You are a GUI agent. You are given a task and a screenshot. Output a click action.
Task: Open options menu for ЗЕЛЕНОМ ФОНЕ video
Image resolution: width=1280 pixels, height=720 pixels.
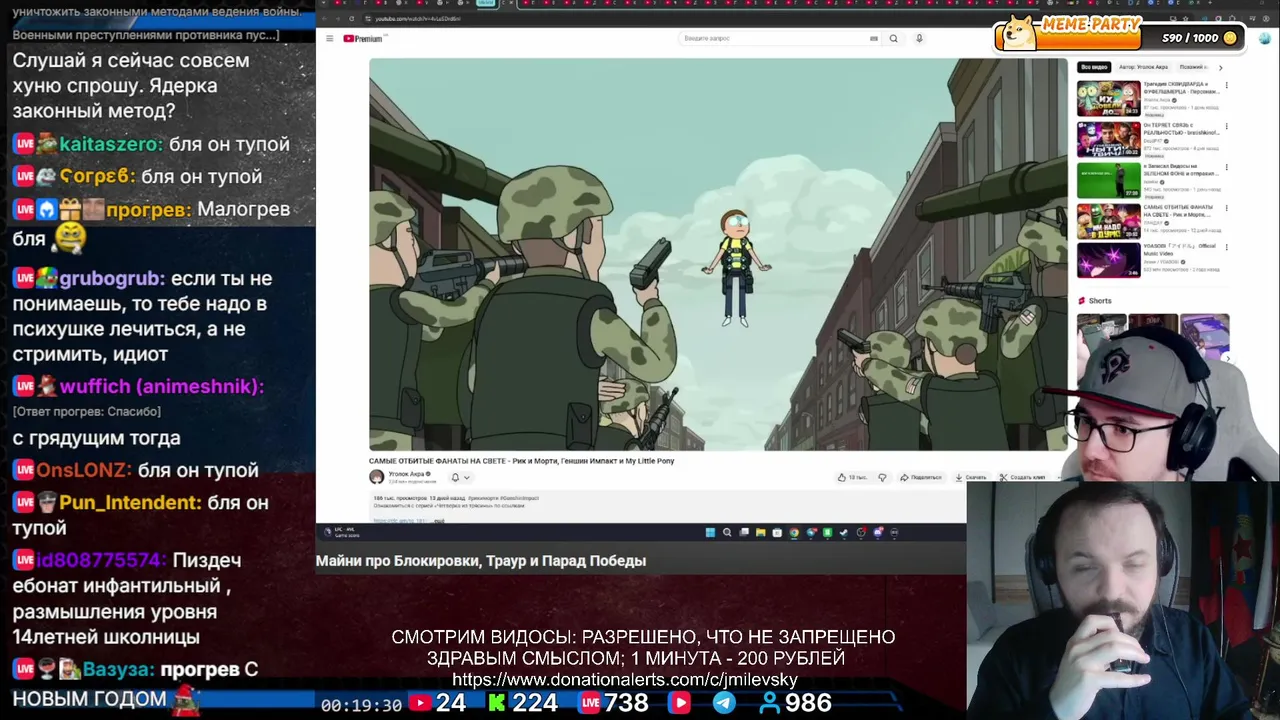click(1226, 167)
